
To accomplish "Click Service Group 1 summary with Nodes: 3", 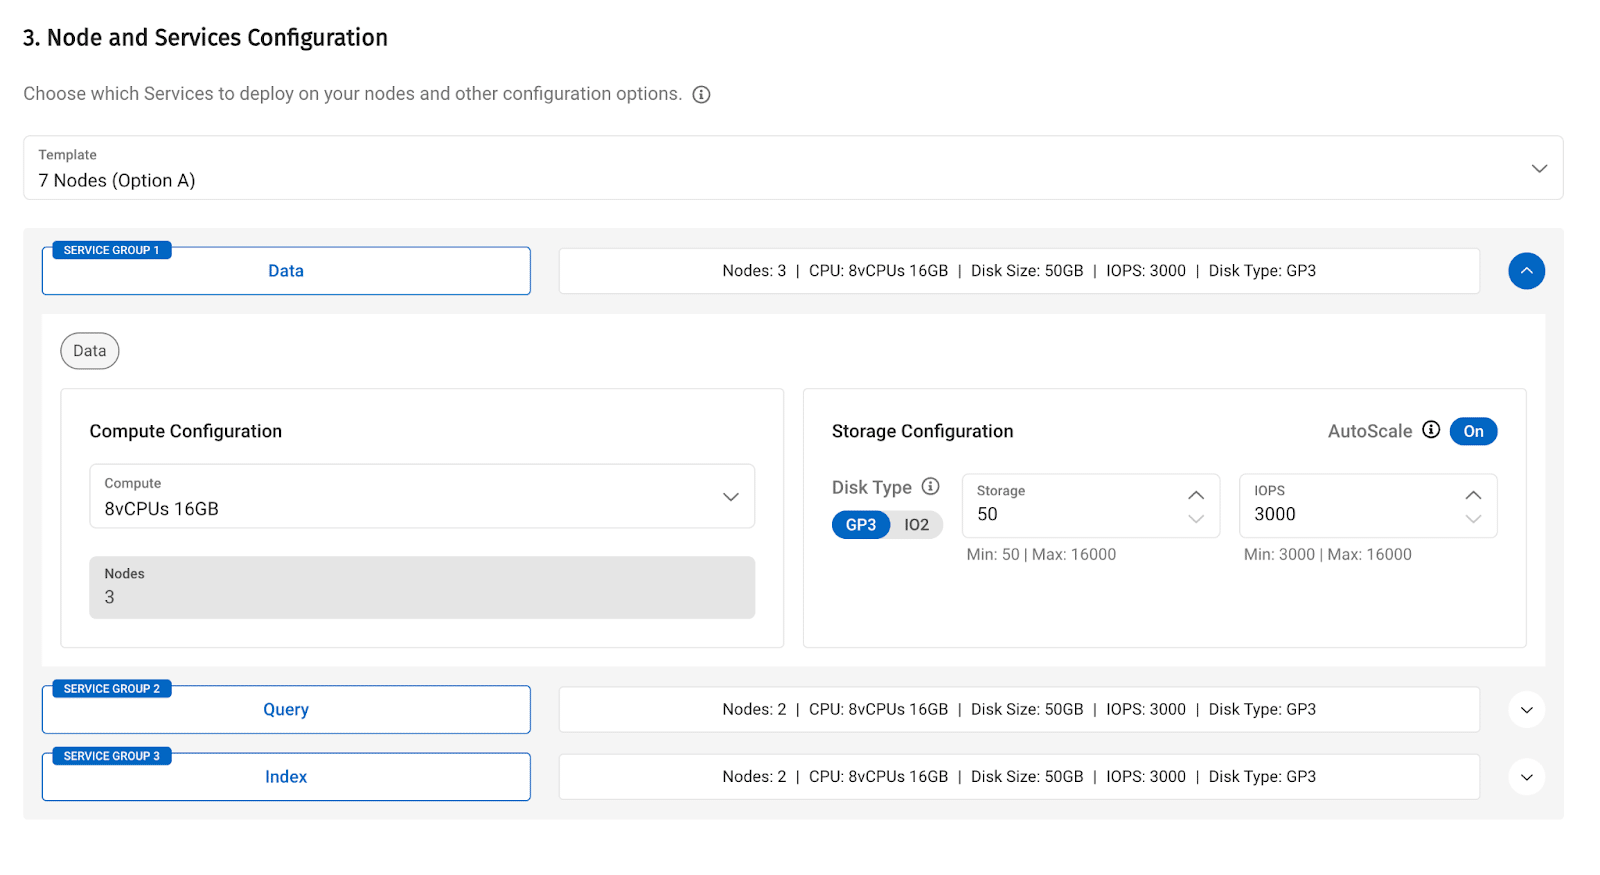I will tap(1019, 271).
